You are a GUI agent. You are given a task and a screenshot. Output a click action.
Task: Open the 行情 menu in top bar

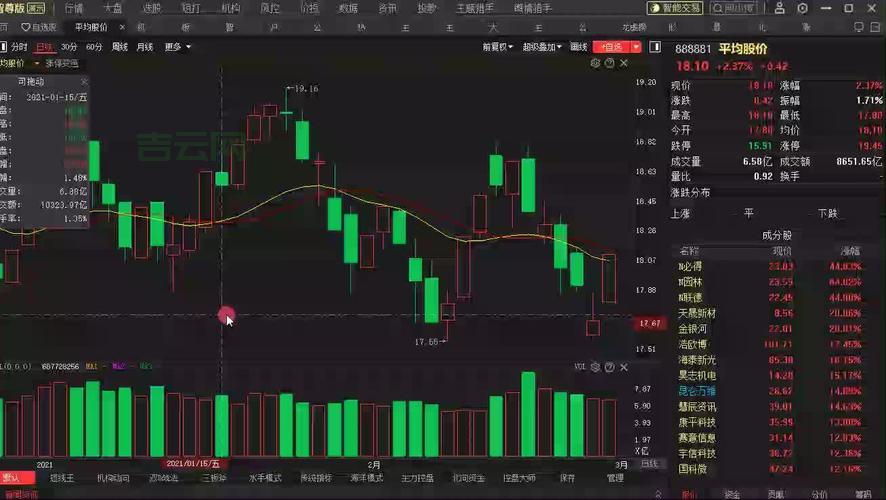pos(74,8)
